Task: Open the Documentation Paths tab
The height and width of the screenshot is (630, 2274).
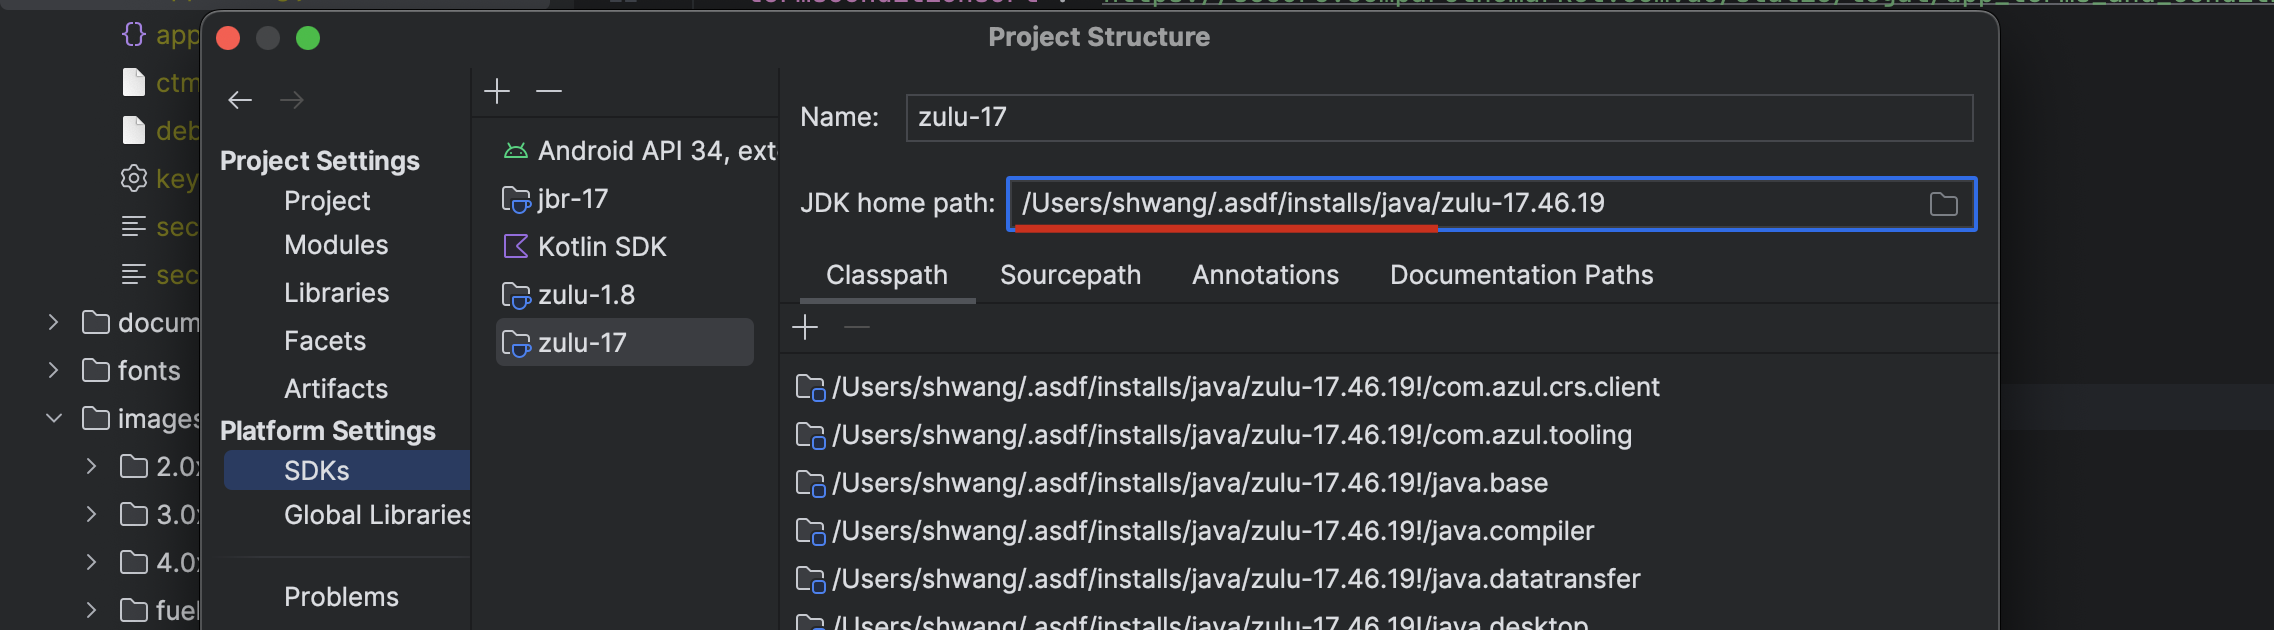Action: [1521, 275]
